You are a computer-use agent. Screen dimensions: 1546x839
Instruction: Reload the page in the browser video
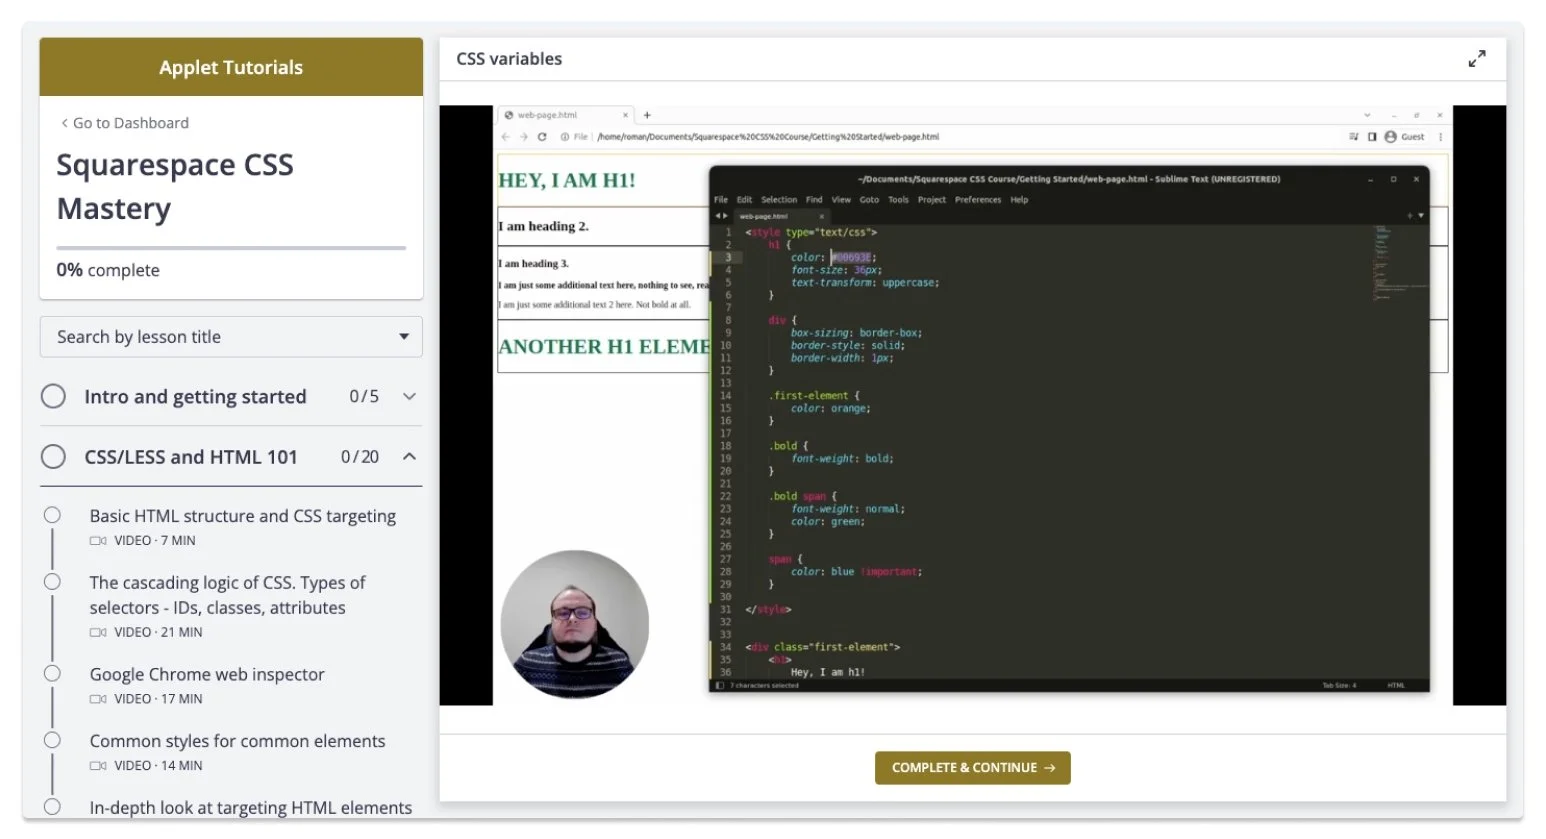543,136
